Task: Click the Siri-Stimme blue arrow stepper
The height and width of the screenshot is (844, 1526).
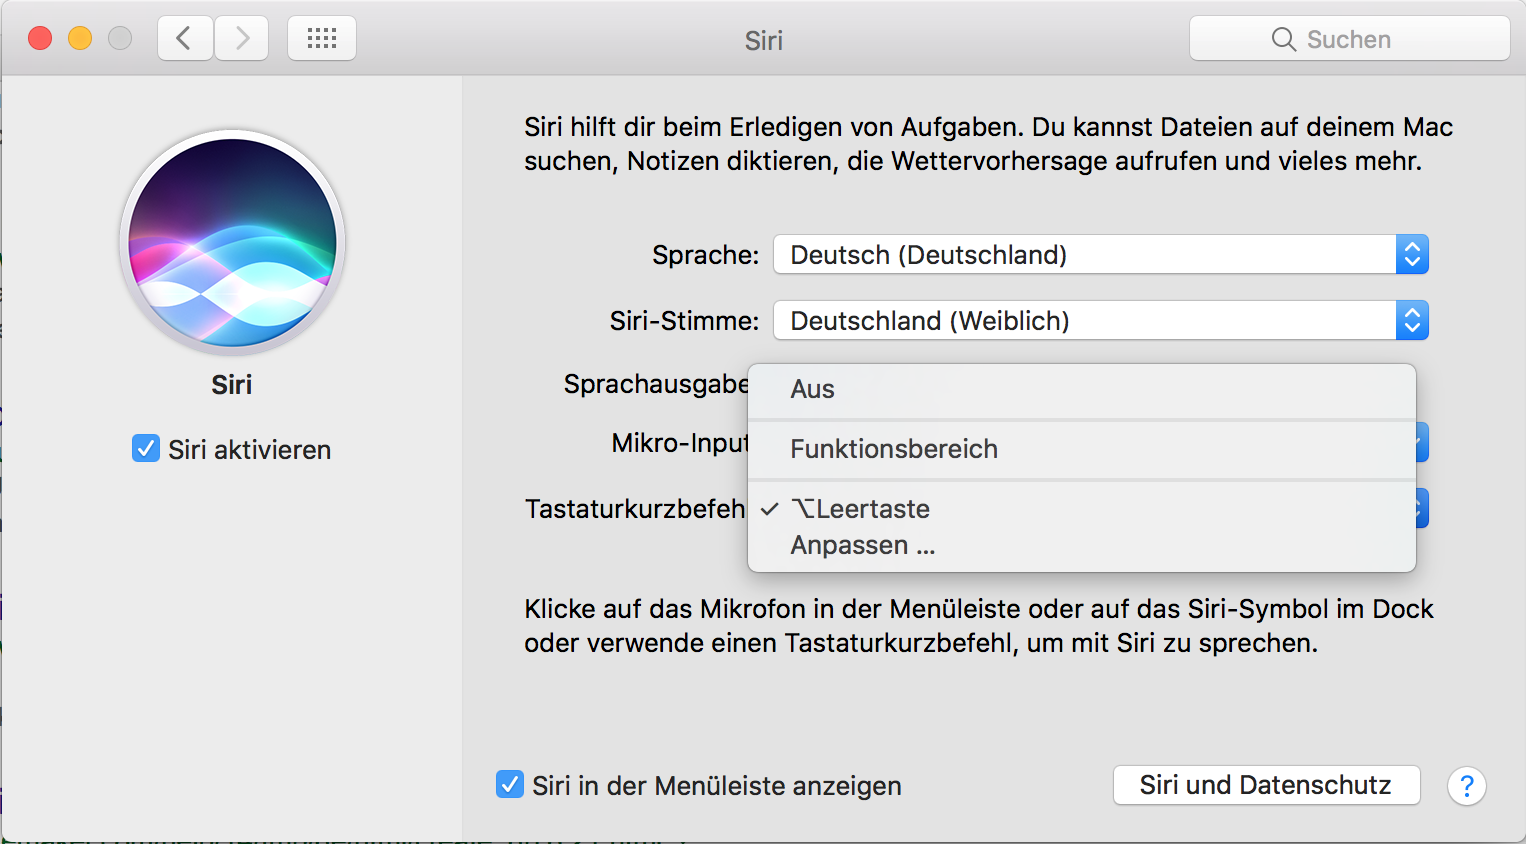Action: (1412, 321)
